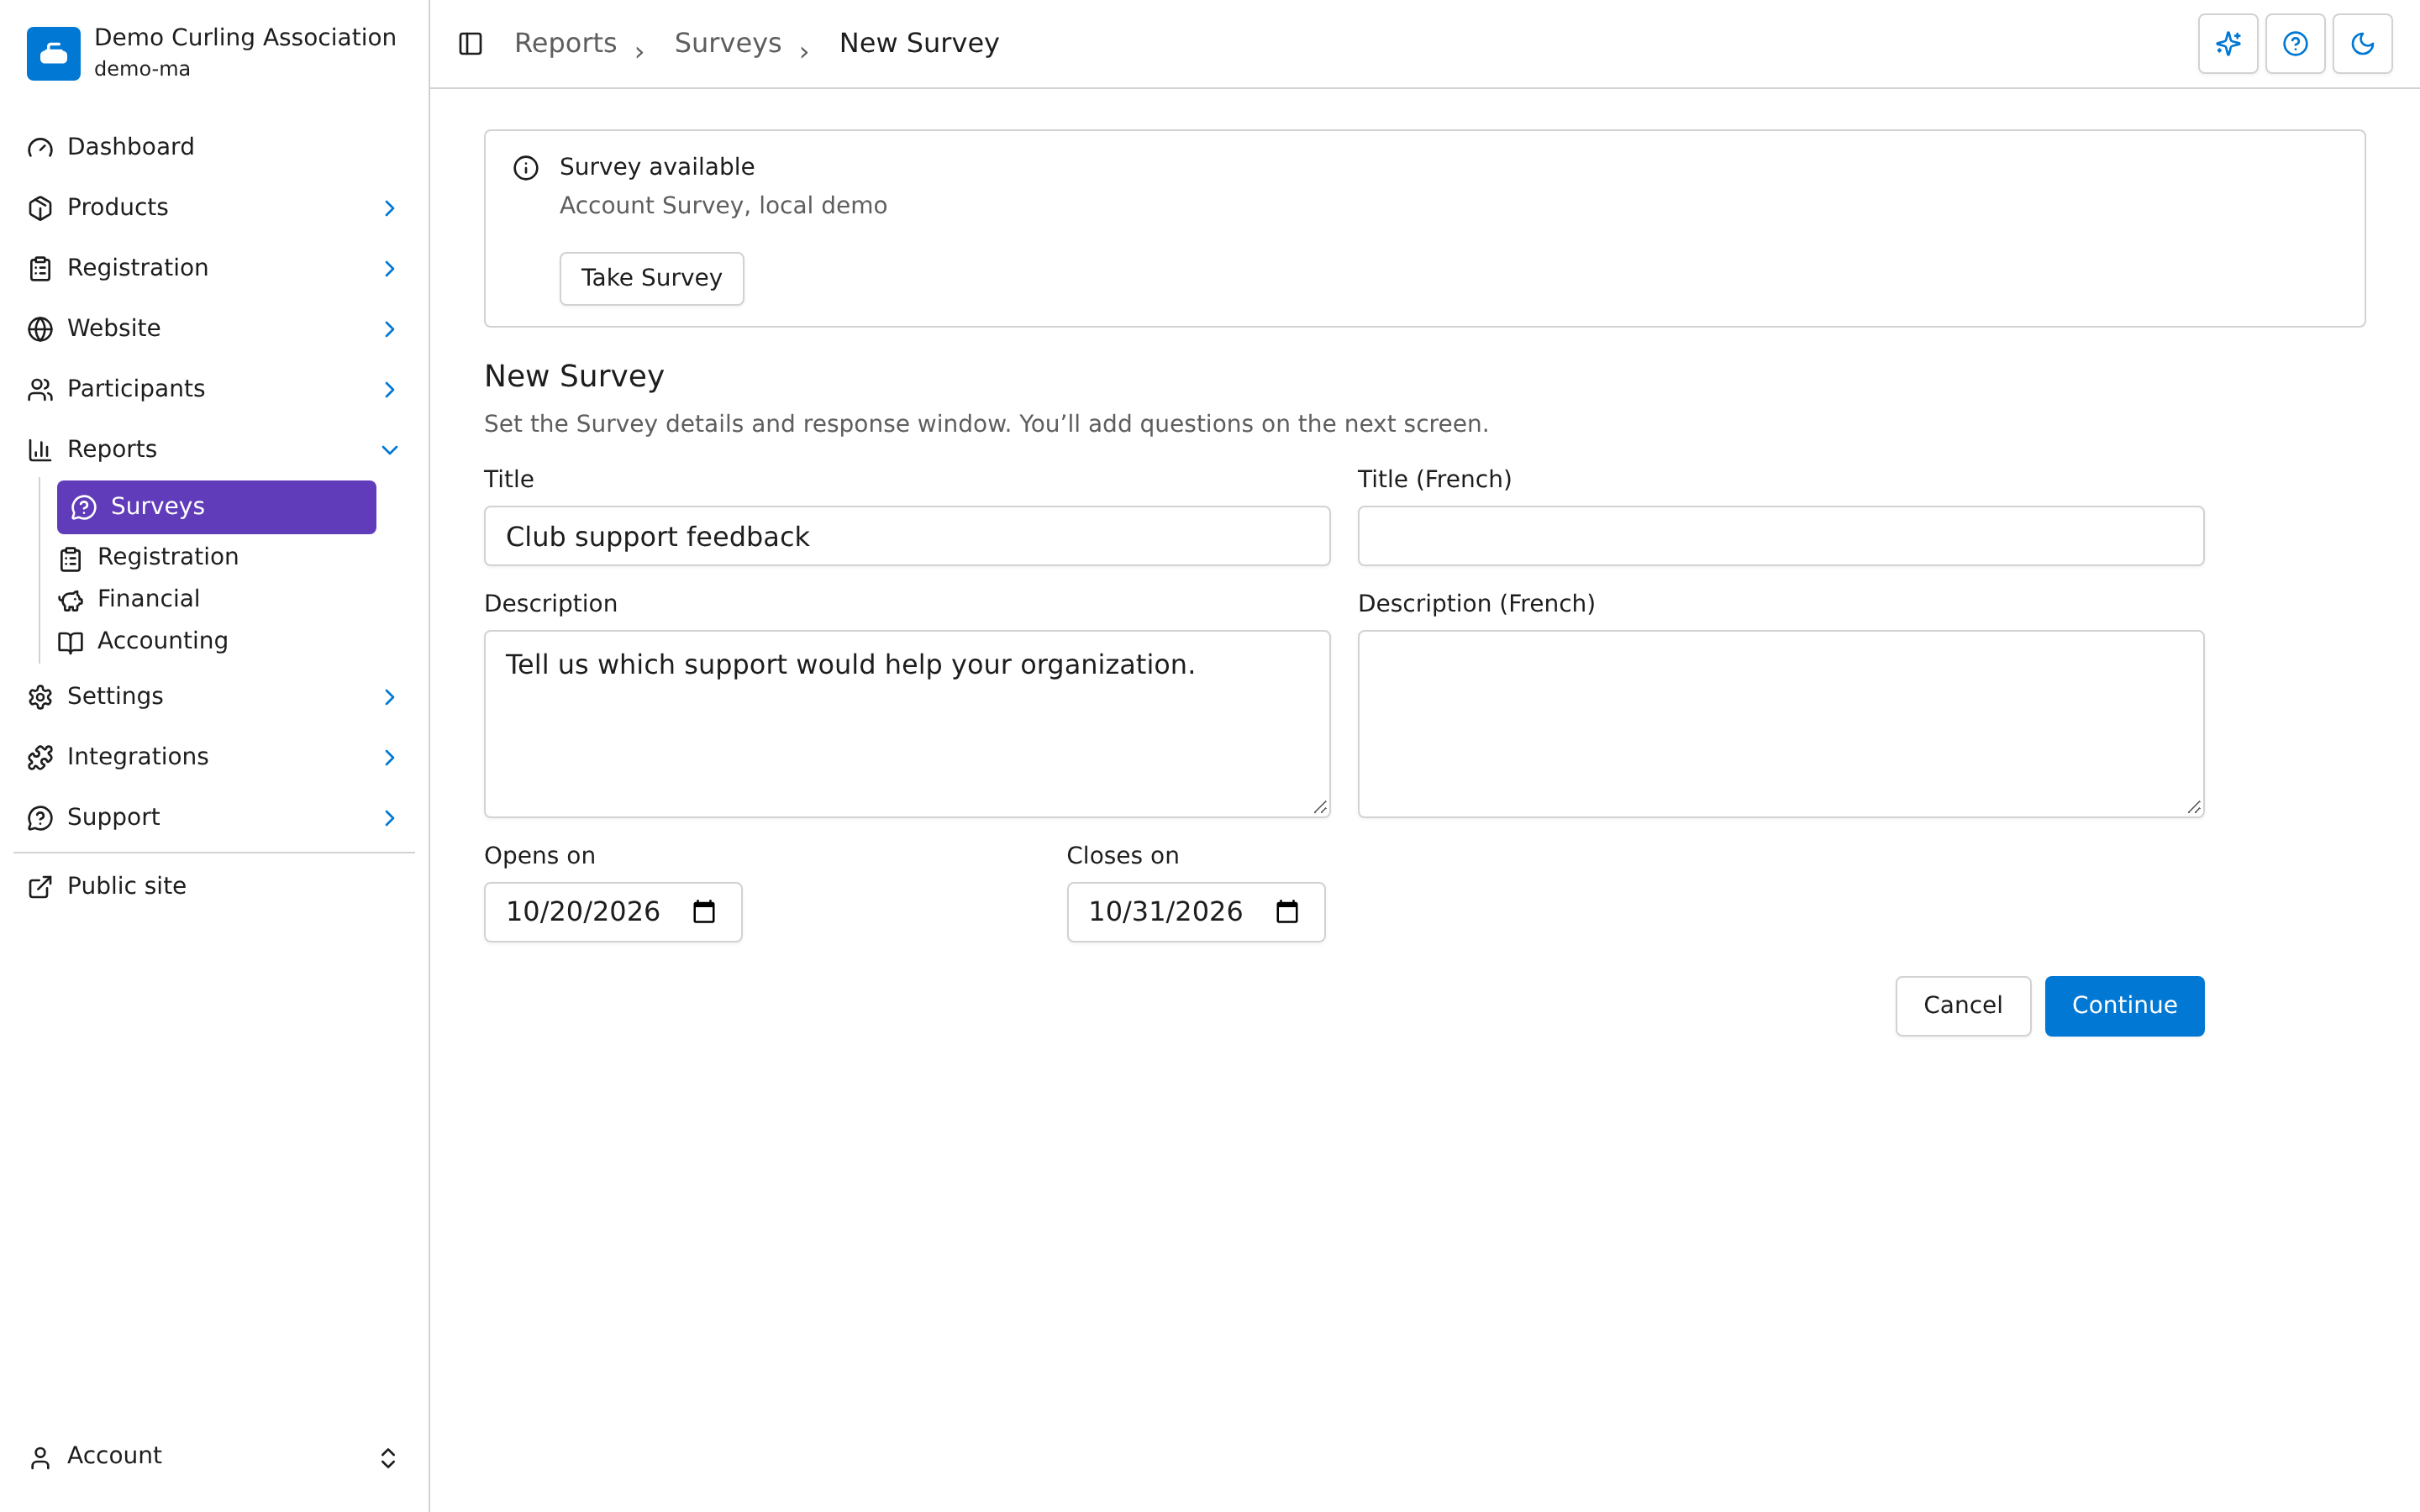Toggle the sidebar panel icon
The width and height of the screenshot is (2420, 1512).
point(470,43)
